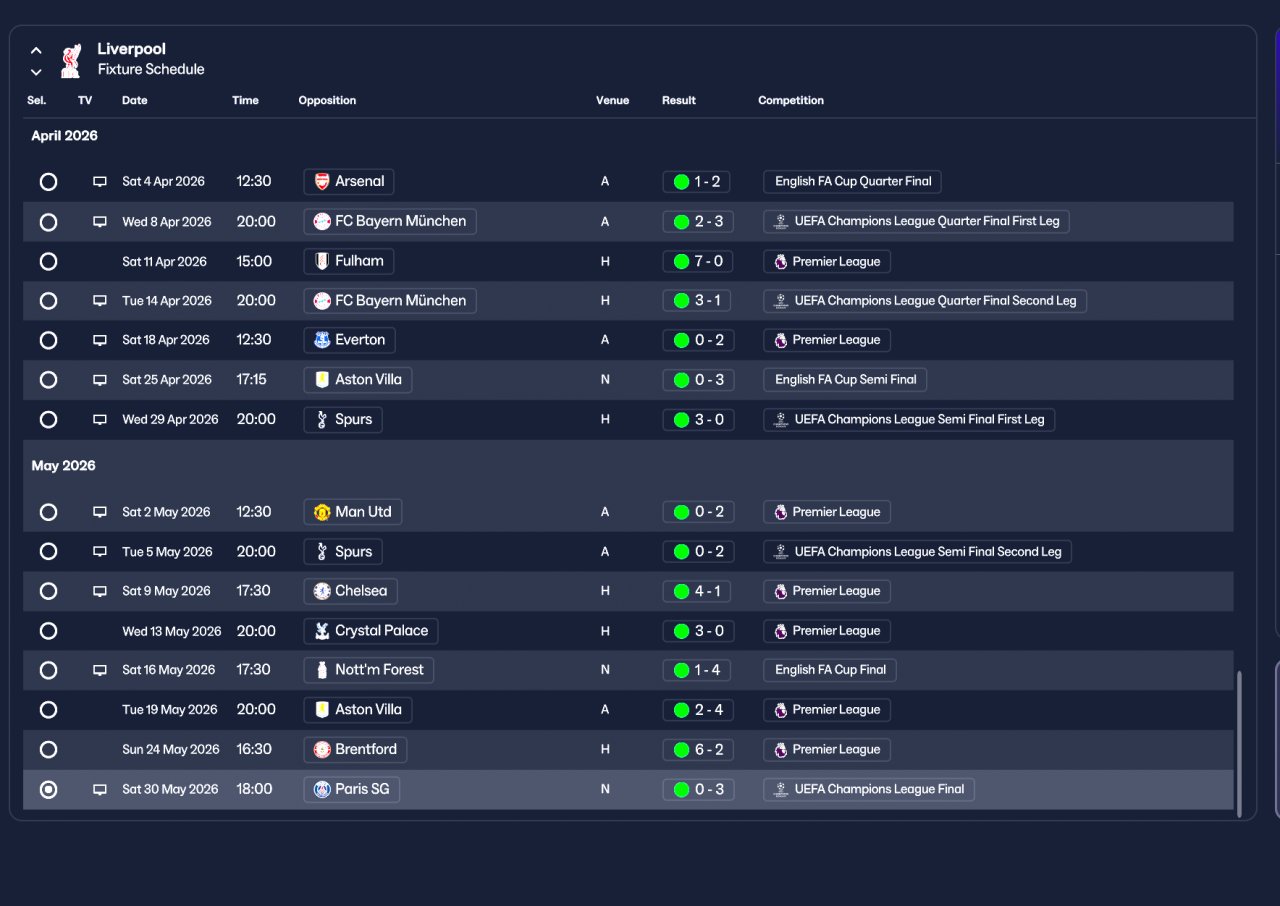
Task: Click TV icon for Paris SG final
Action: pos(100,790)
